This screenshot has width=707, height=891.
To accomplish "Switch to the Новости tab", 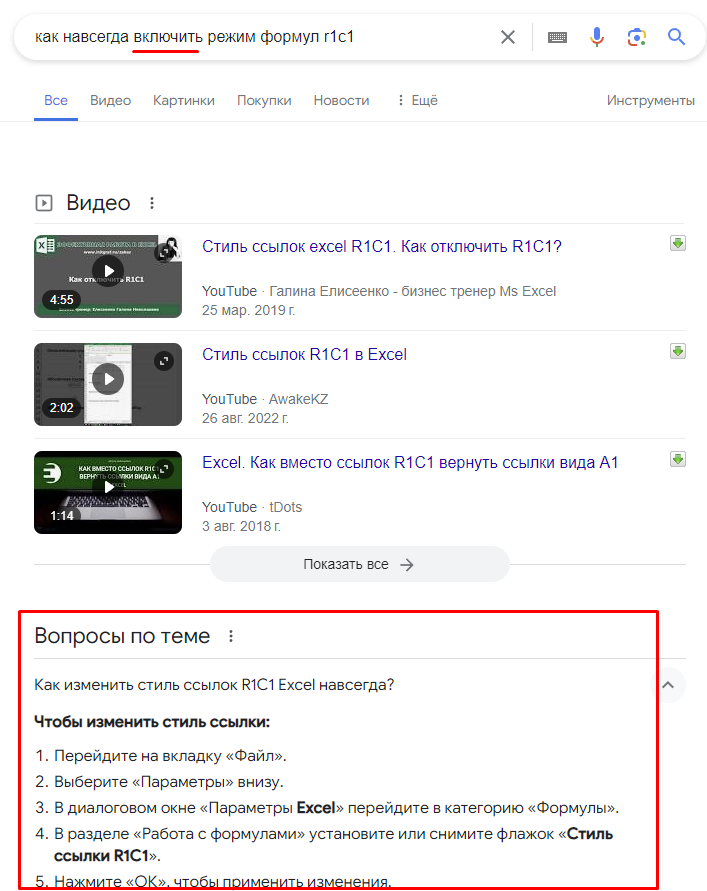I will [341, 100].
